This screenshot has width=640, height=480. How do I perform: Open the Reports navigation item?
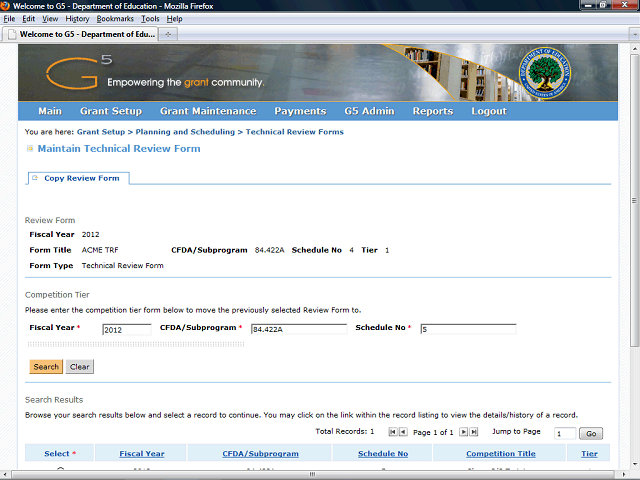click(433, 111)
